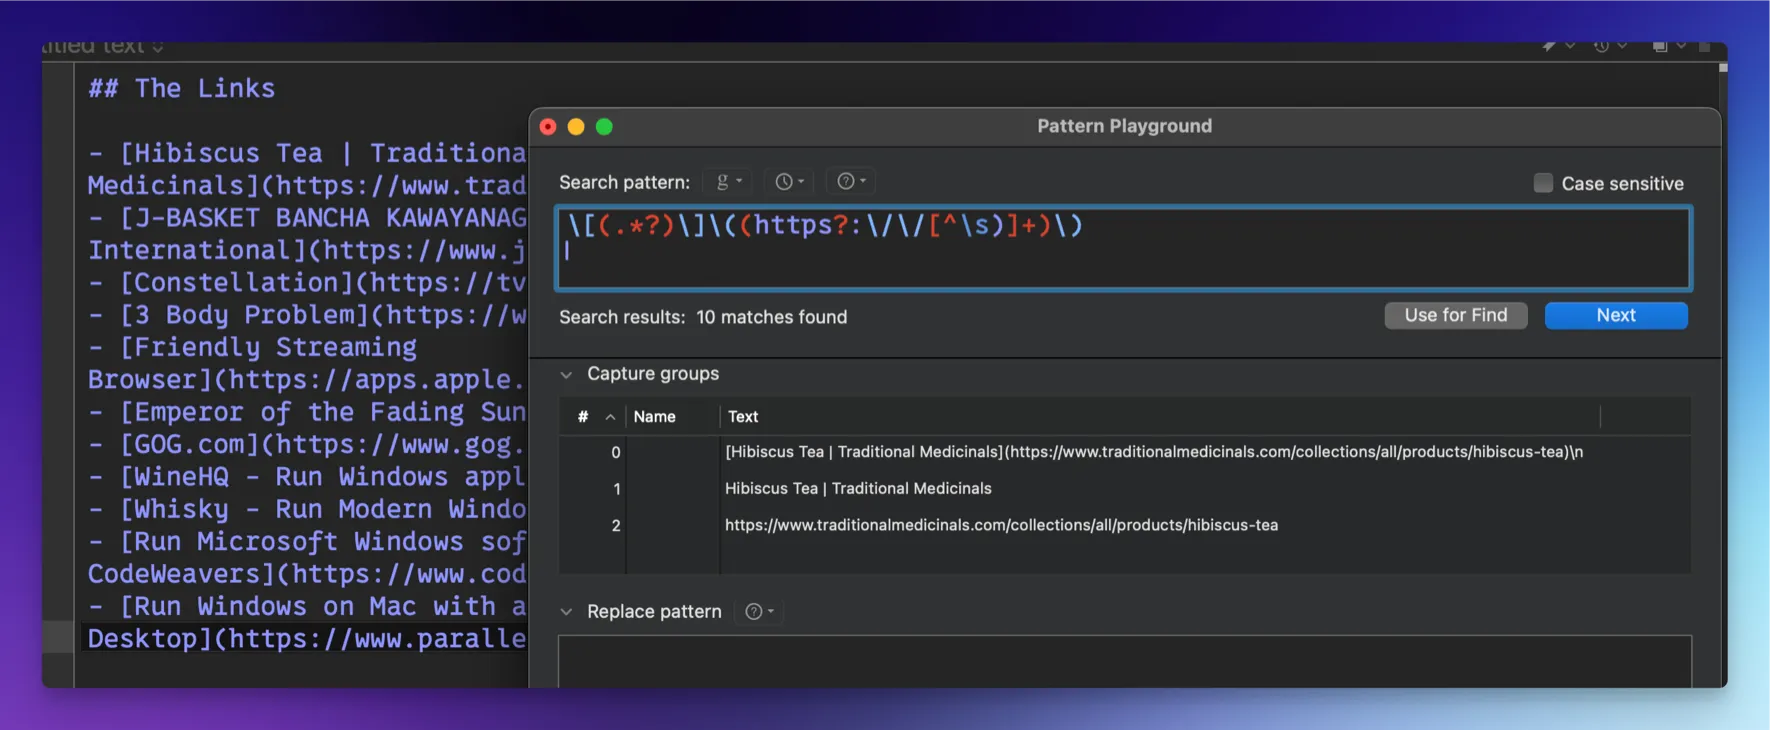Click the stacked documents icon in toolbar

[x=1660, y=46]
